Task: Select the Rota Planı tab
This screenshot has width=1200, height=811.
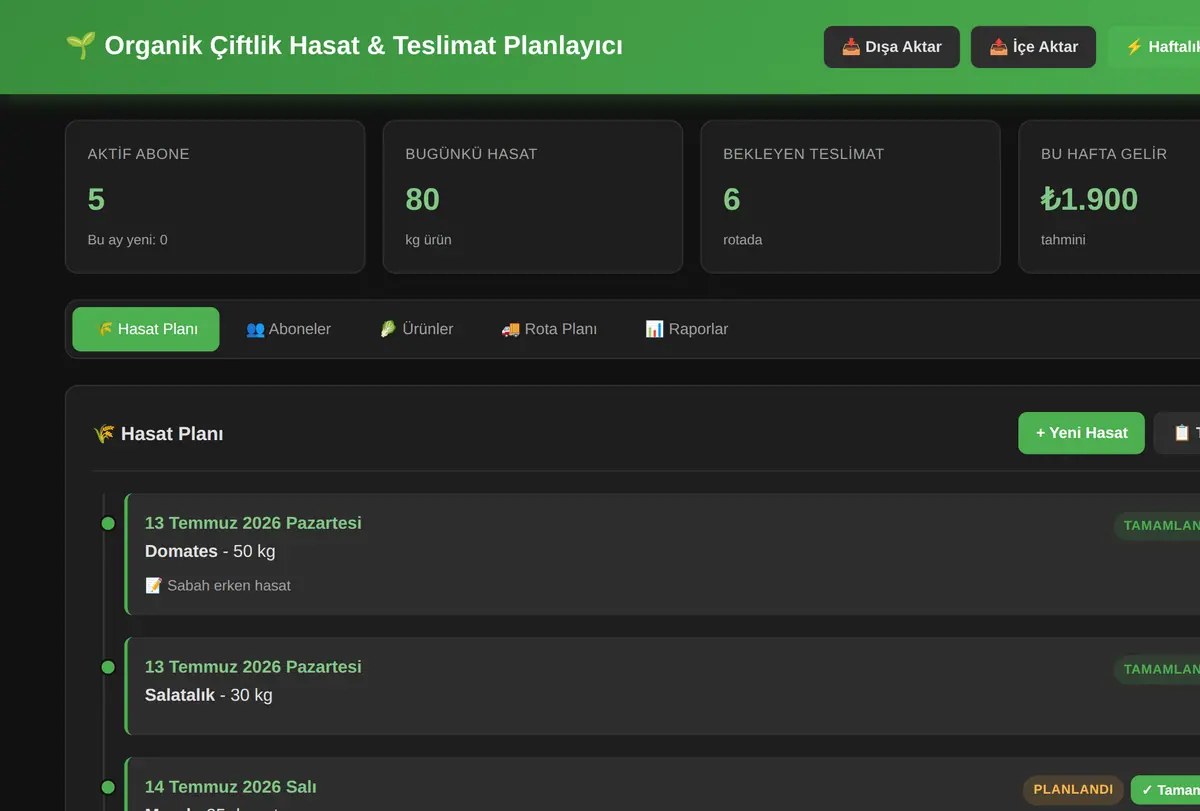Action: click(x=549, y=329)
